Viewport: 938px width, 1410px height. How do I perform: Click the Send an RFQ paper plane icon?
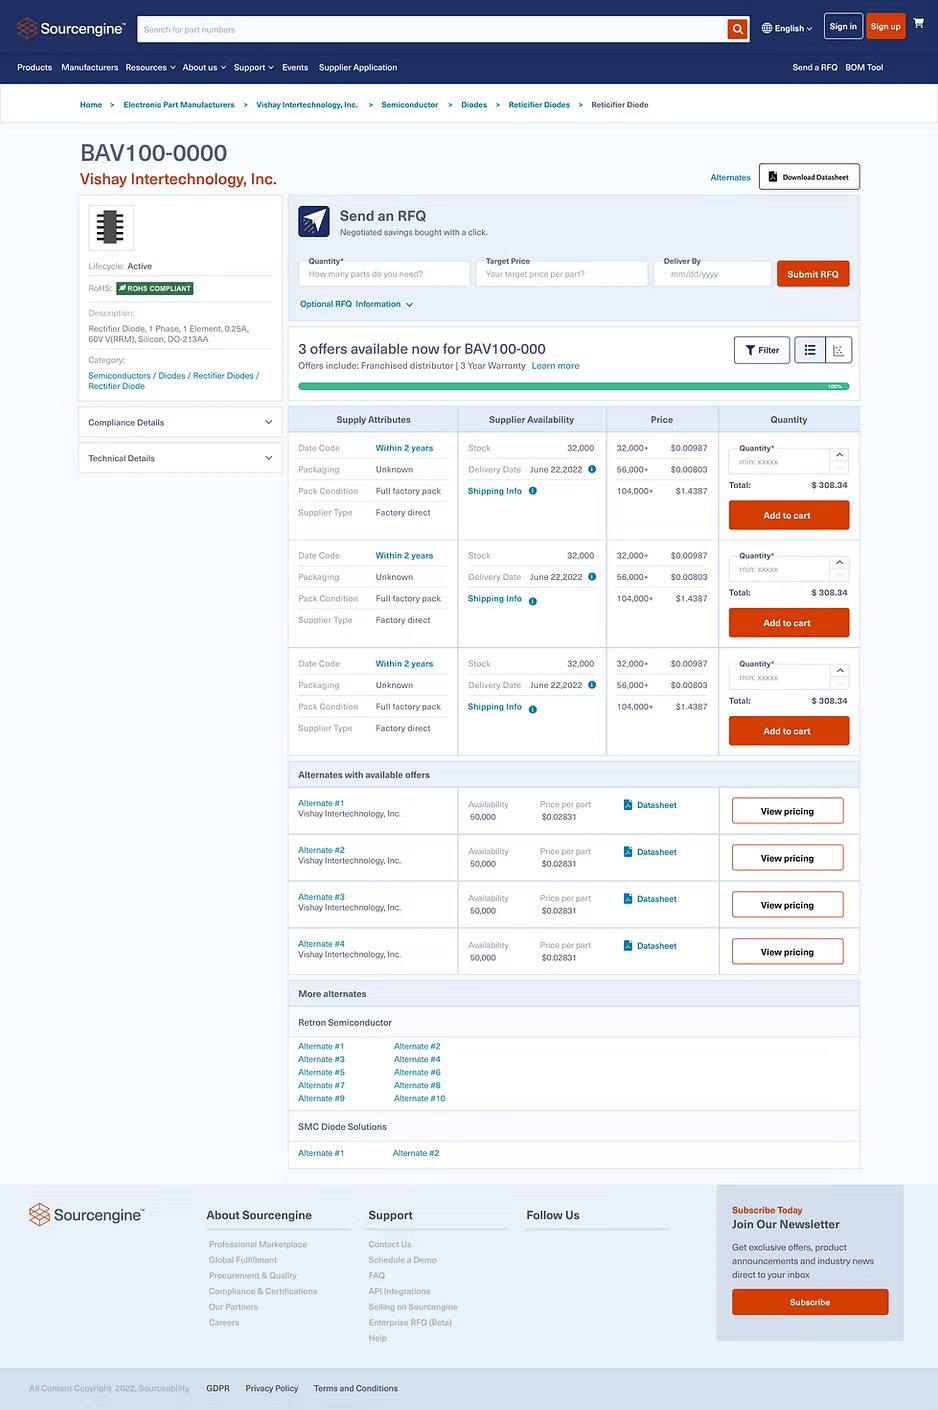coord(314,221)
